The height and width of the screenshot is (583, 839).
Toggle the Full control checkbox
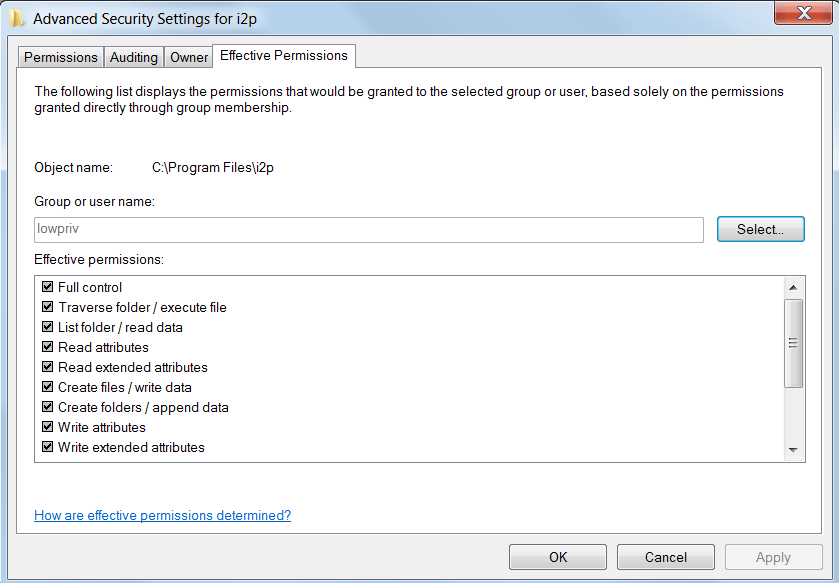[x=48, y=287]
